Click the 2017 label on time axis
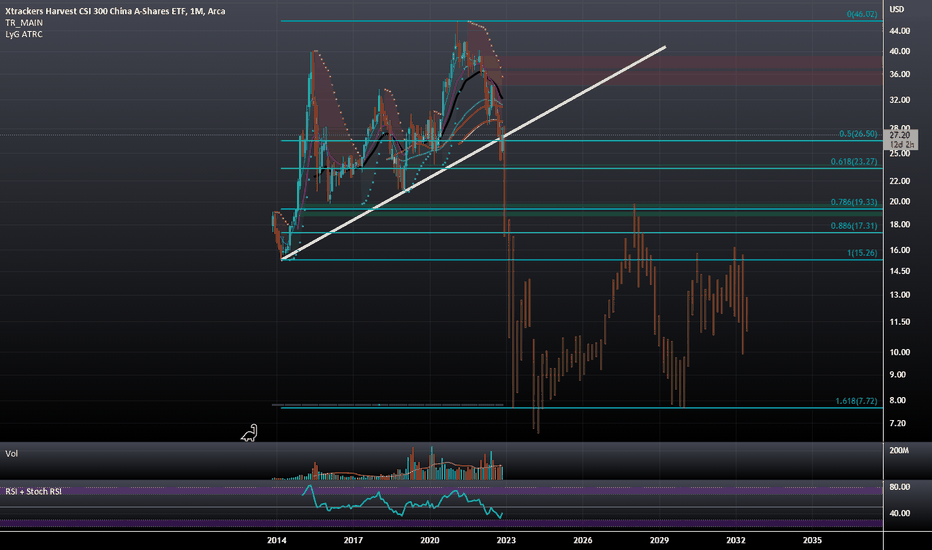The width and height of the screenshot is (932, 550). point(353,540)
